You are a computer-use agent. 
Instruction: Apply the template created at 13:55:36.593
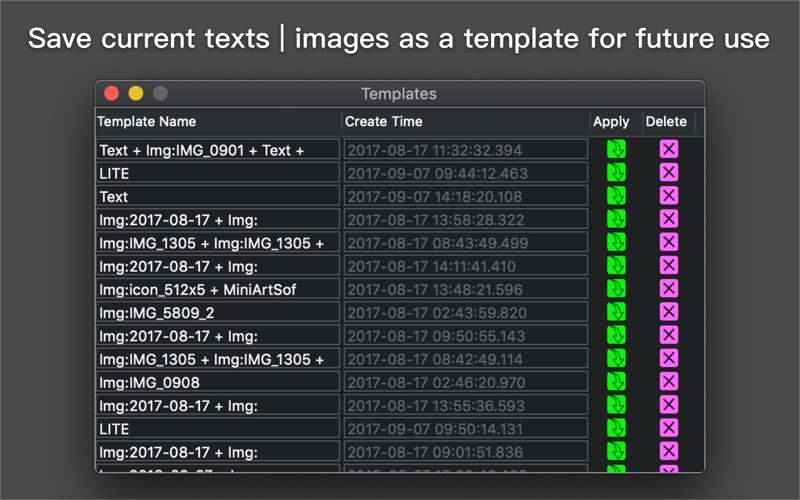pyautogui.click(x=616, y=405)
